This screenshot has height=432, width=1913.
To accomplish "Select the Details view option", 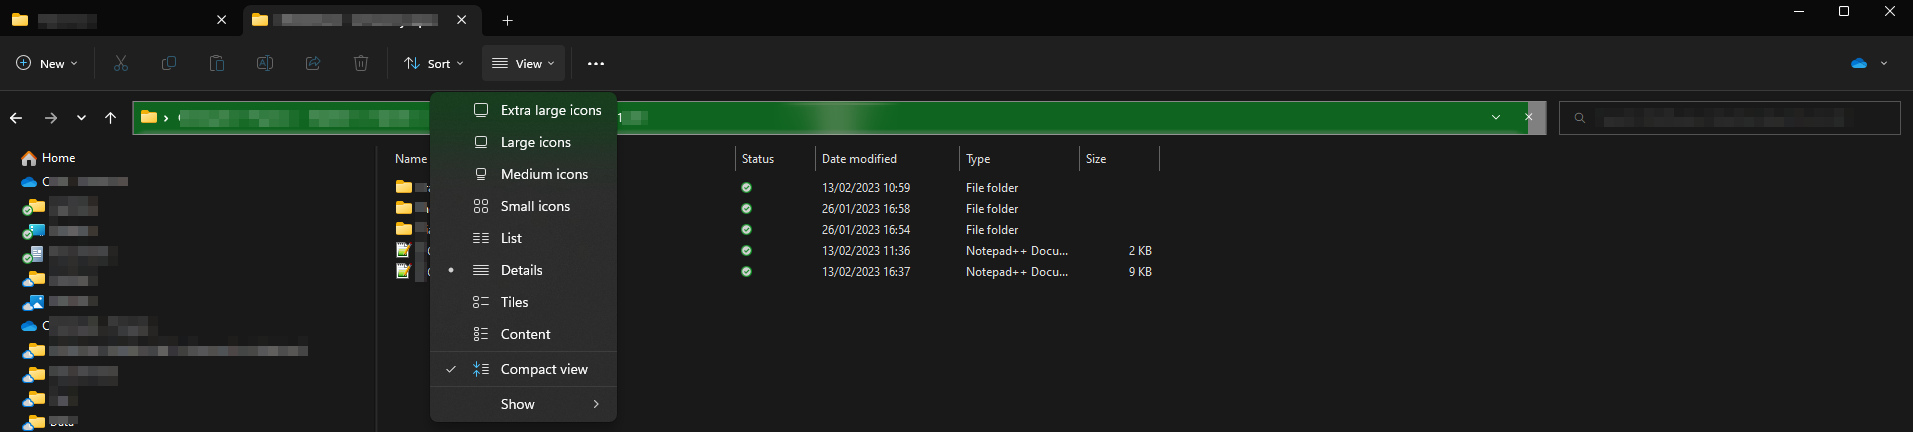I will 521,270.
